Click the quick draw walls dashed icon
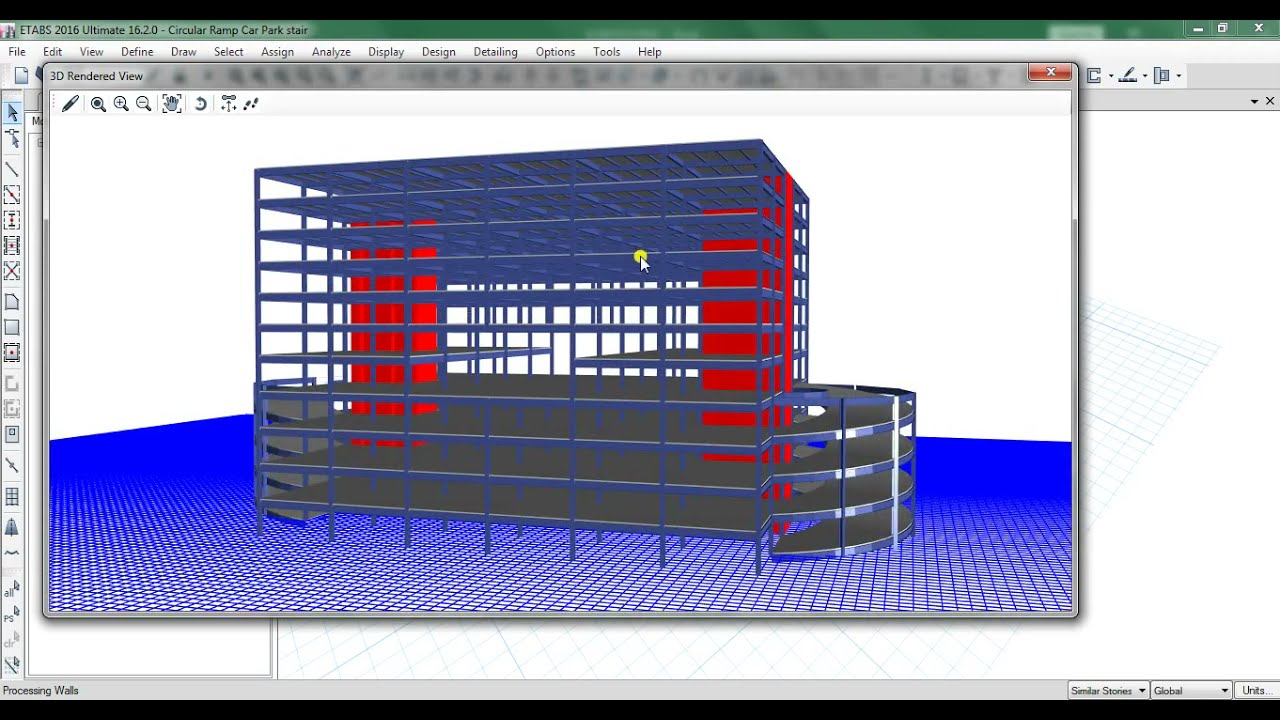This screenshot has width=1280, height=720. point(12,409)
